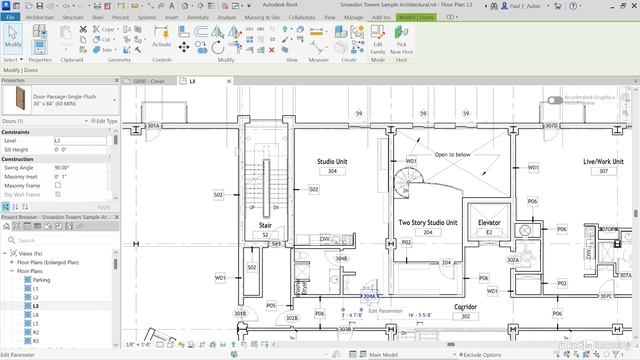Click Hide in View lightbulb icon
The image size is (640, 360).
pyautogui.click(x=285, y=29)
